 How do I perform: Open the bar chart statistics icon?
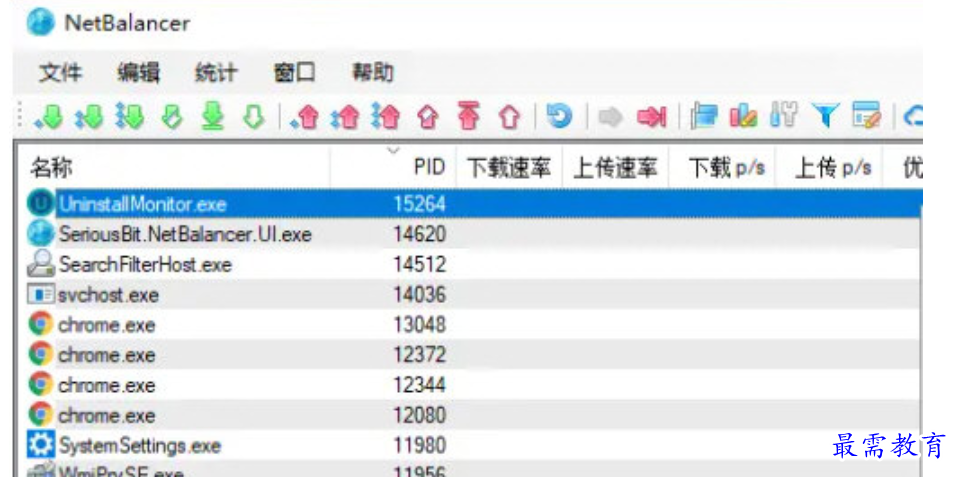pos(743,116)
